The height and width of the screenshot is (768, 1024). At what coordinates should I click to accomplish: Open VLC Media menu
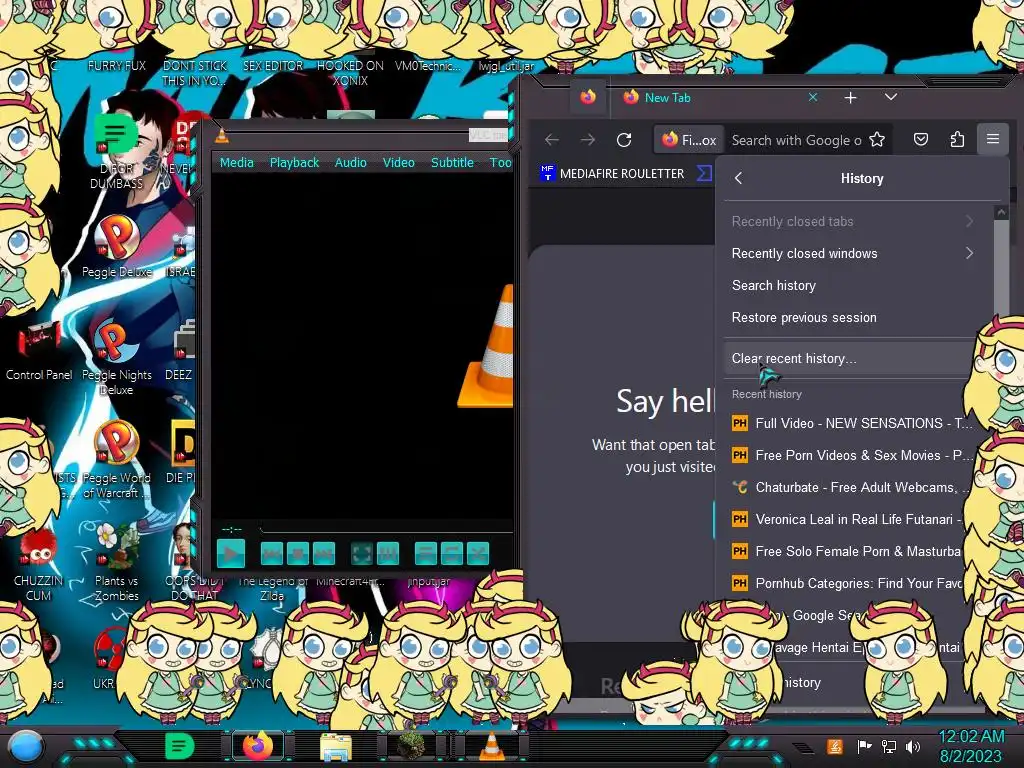pos(236,163)
